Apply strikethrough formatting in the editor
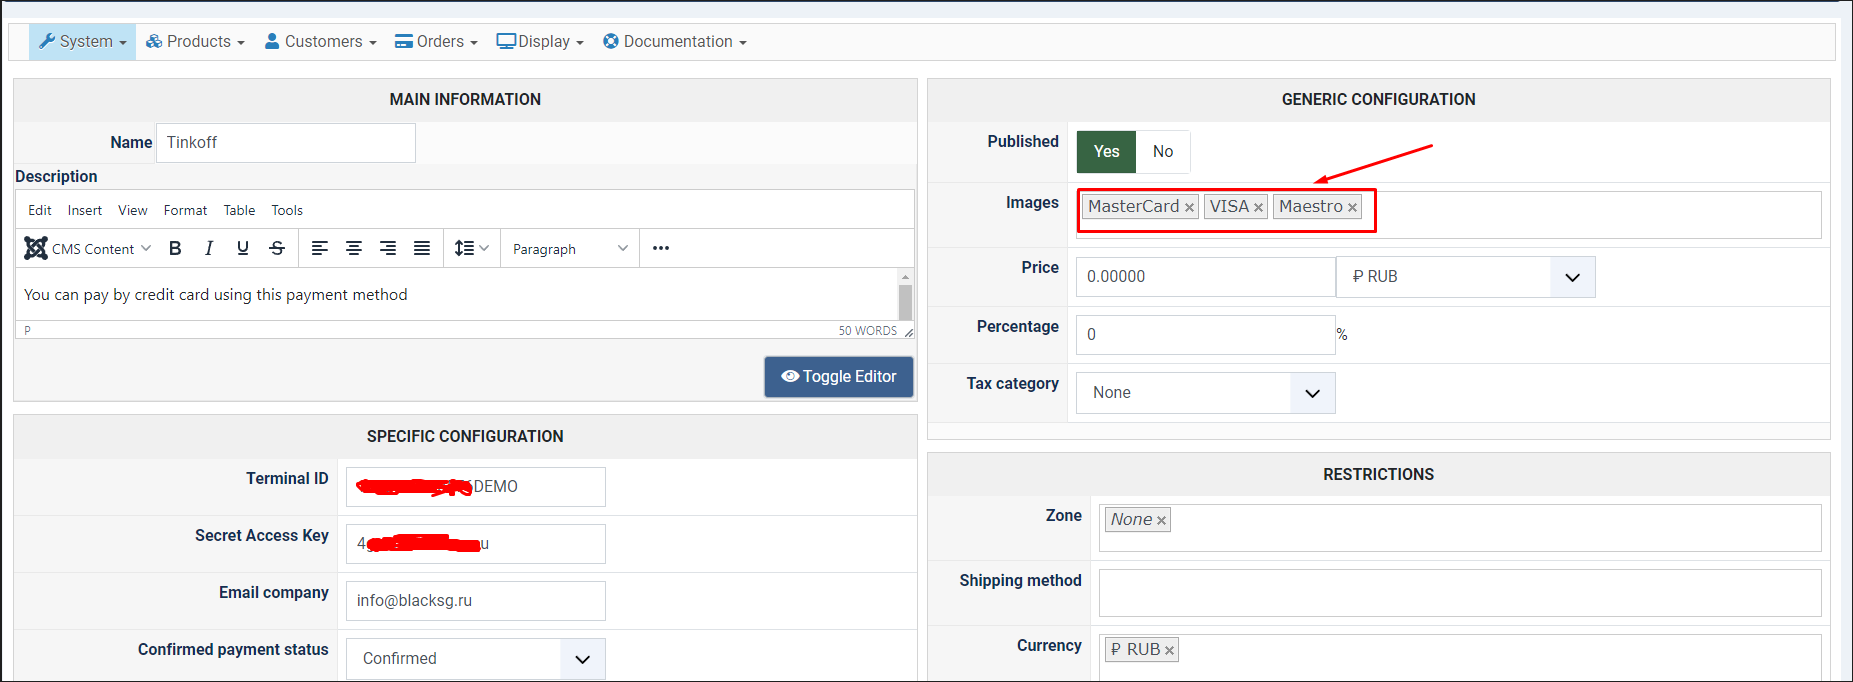1853x682 pixels. [277, 249]
